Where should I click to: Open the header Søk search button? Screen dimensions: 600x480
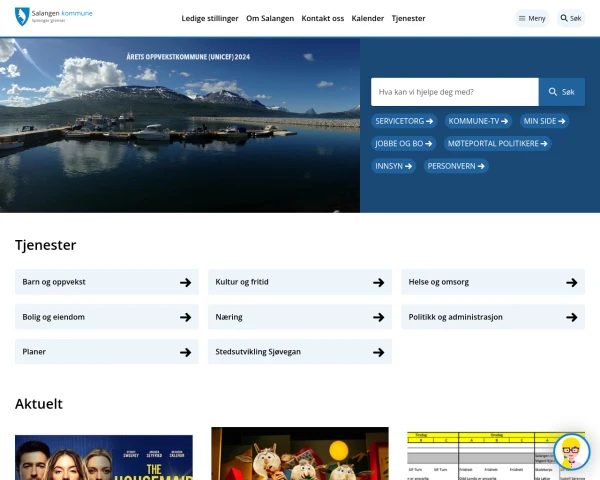(571, 18)
